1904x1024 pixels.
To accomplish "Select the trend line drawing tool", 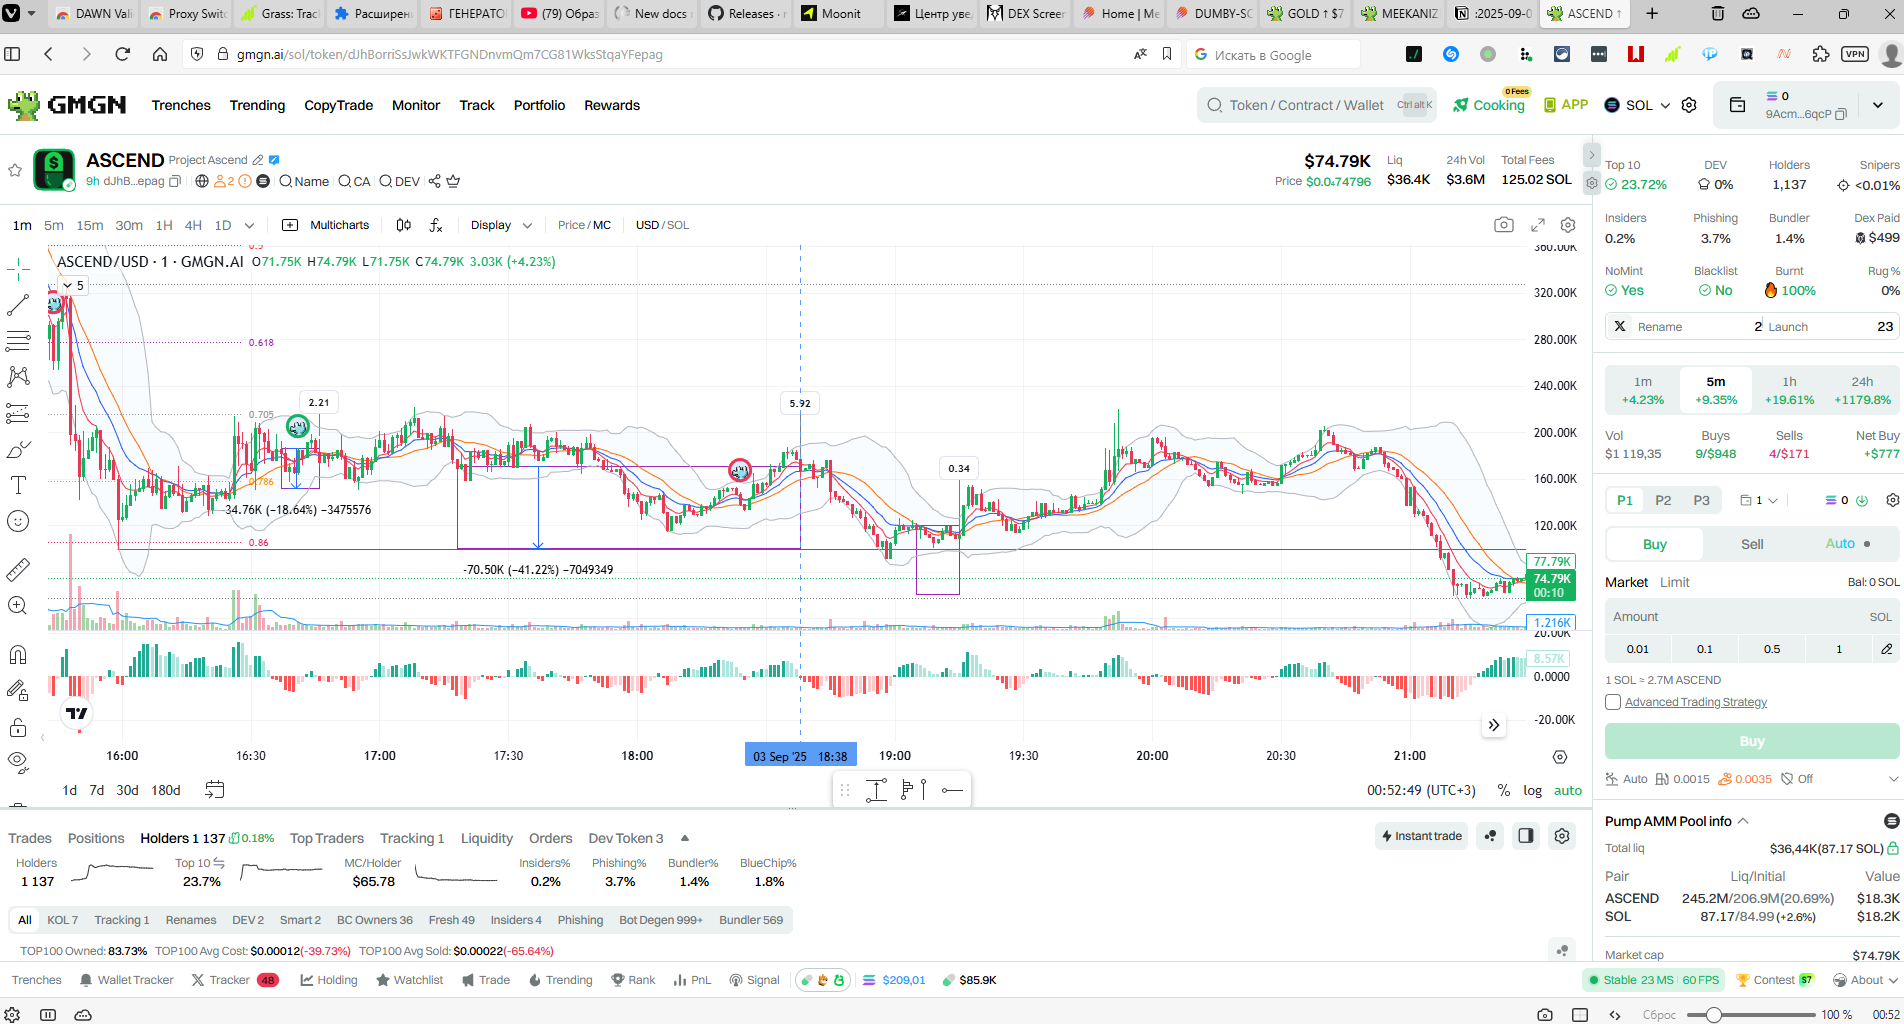I will [x=18, y=305].
